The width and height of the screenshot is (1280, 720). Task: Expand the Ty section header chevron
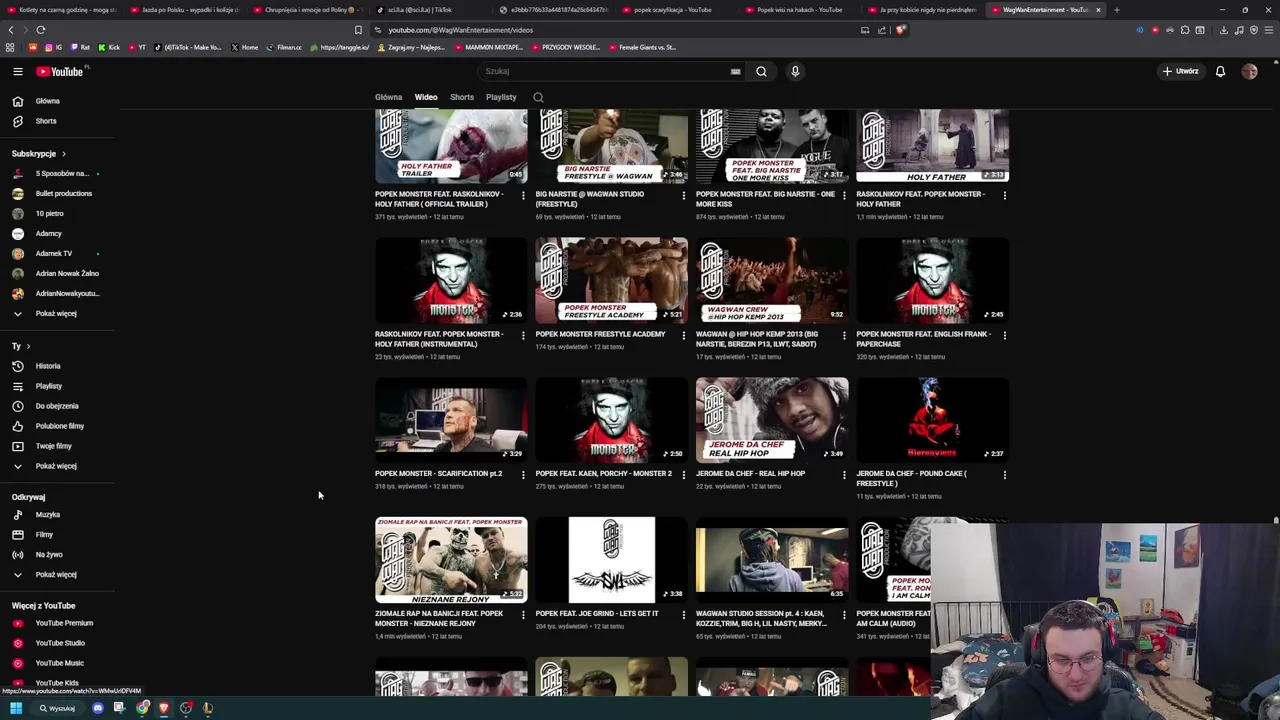pos(28,346)
